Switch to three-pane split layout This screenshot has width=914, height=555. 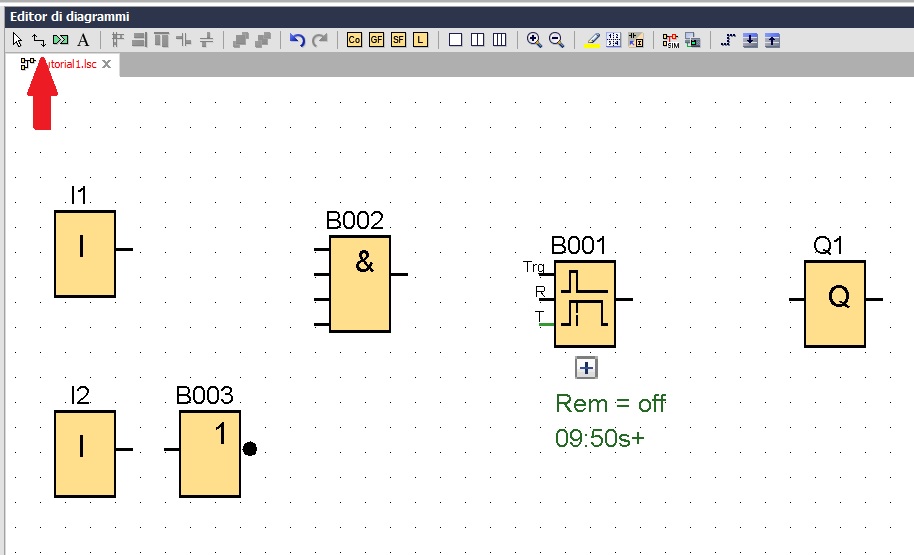pyautogui.click(x=499, y=40)
